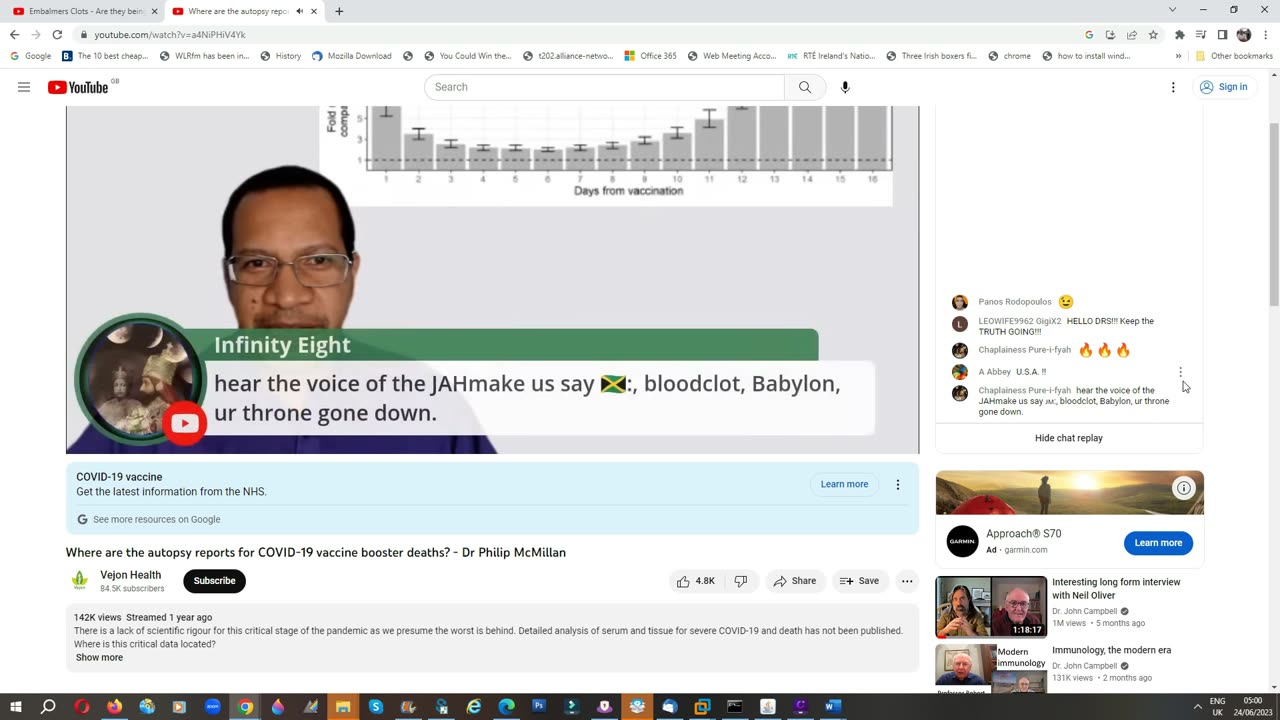This screenshot has width=1280, height=720.
Task: Switch to Embalmers Clots tab
Action: point(82,11)
